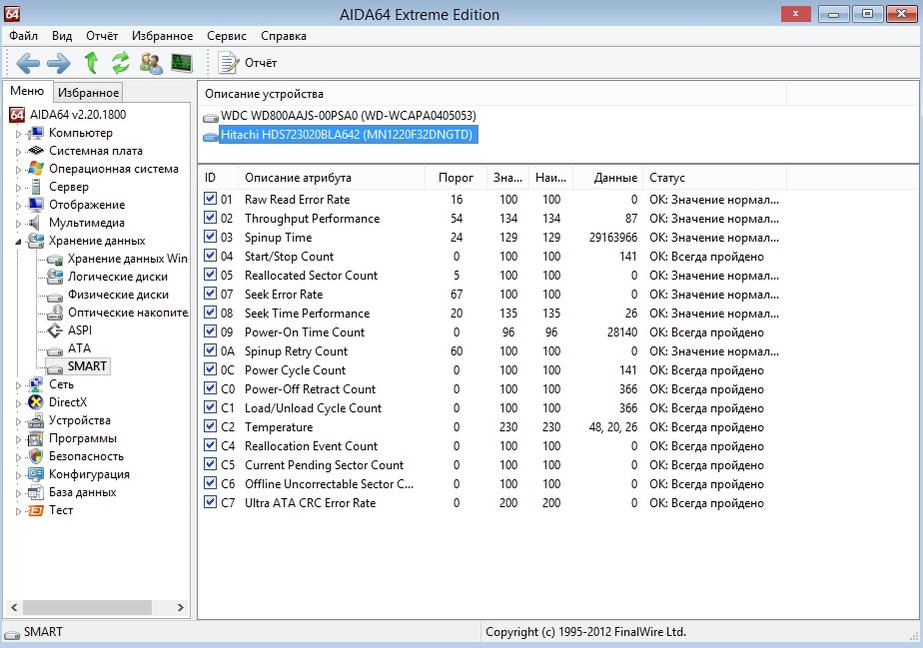Select the Hitachi HDS723020BLA642 drive
Viewport: 923px width, 648px height.
coord(340,135)
